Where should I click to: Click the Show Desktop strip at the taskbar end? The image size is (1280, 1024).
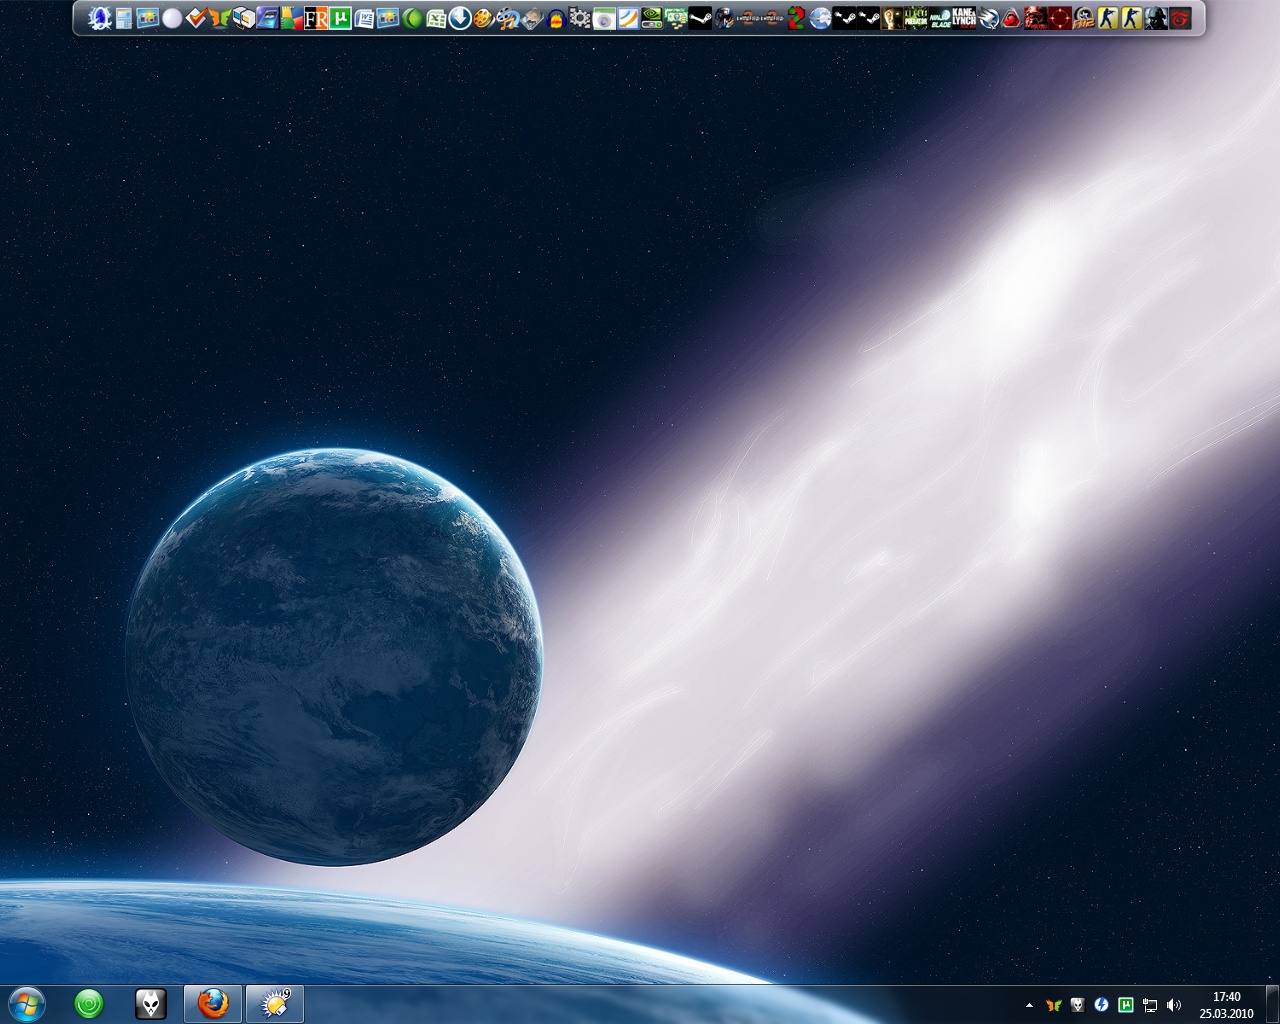[1272, 1005]
